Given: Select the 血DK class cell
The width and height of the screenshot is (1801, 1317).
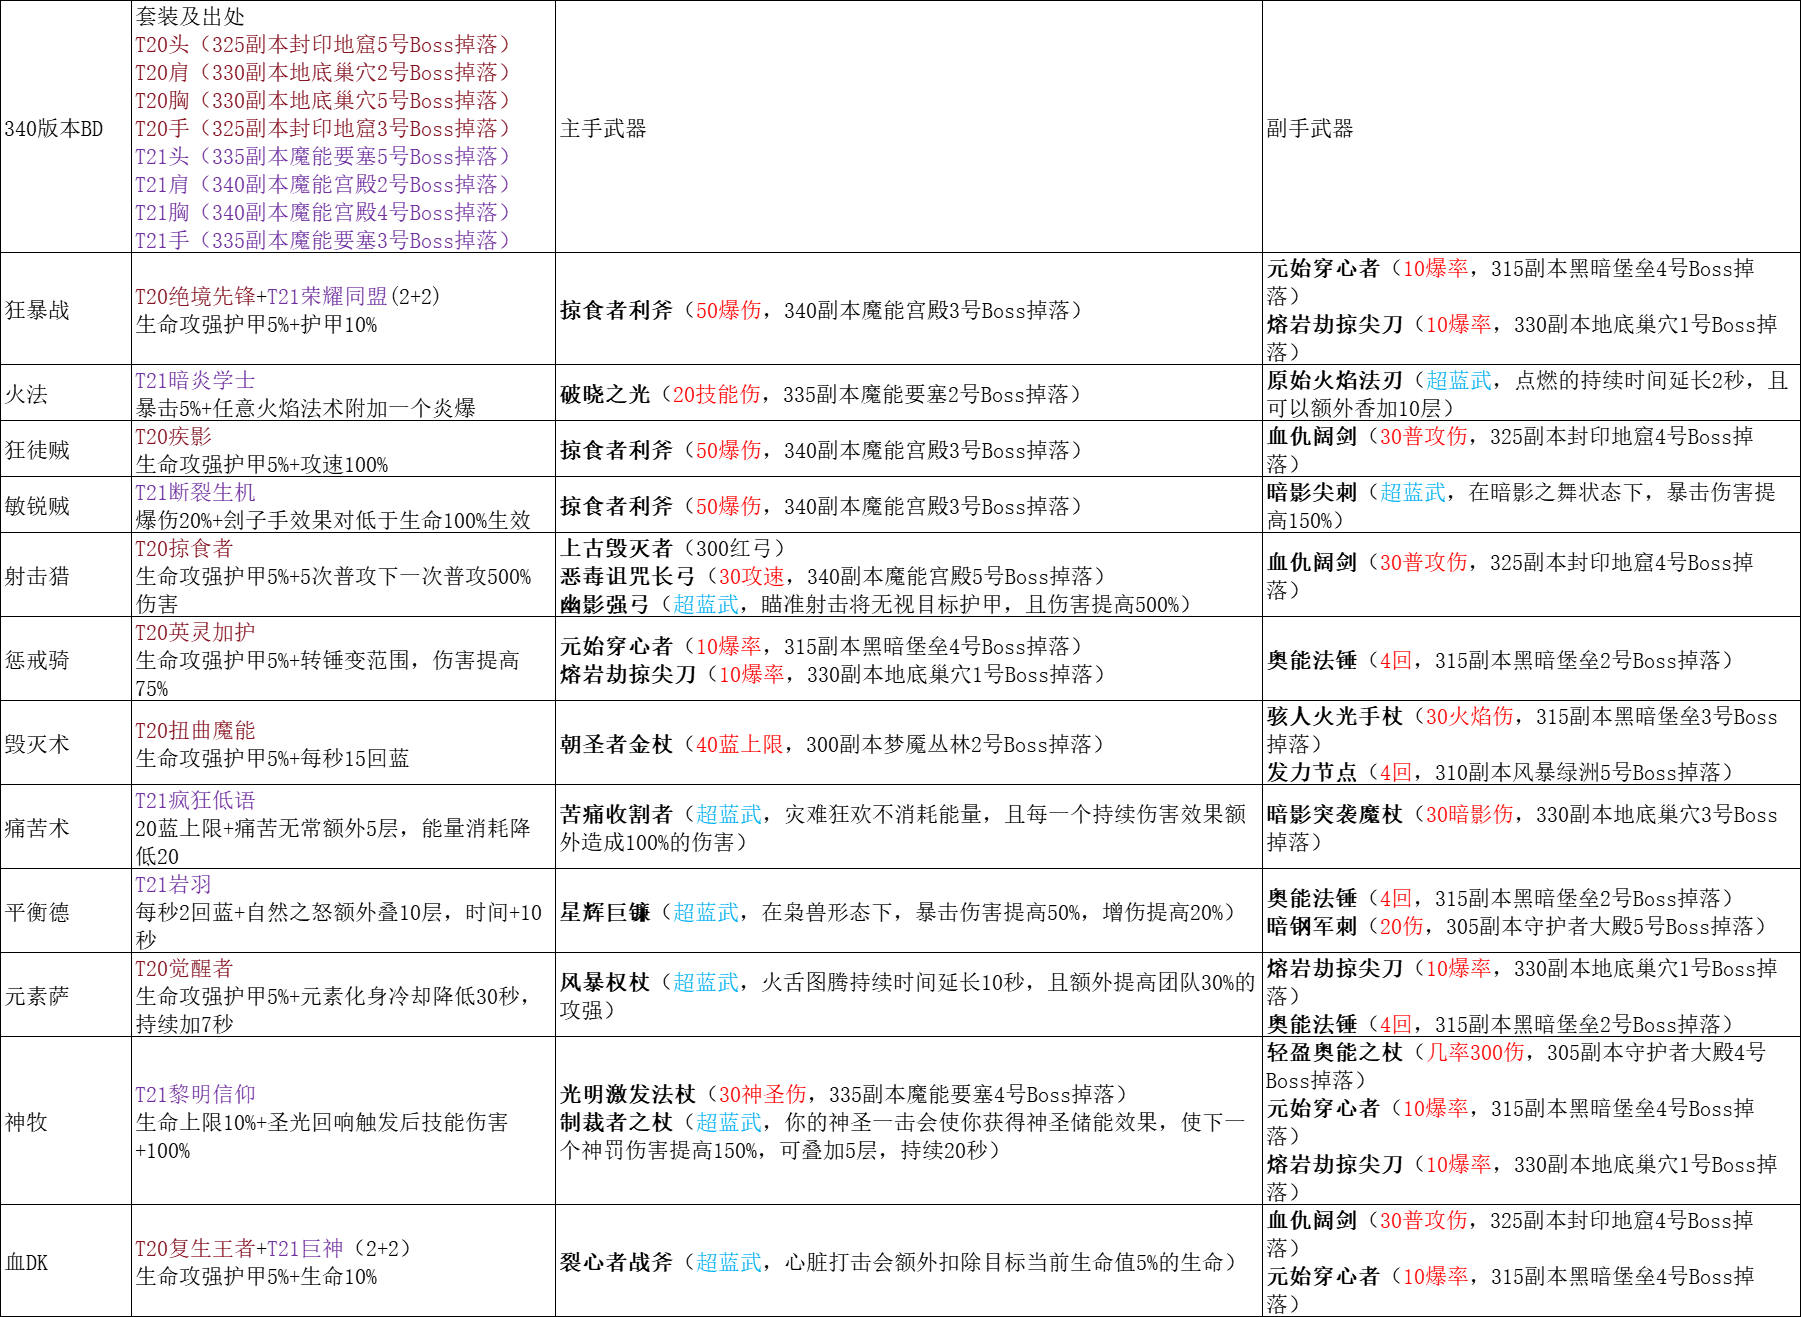Looking at the screenshot, I should pos(66,1261).
